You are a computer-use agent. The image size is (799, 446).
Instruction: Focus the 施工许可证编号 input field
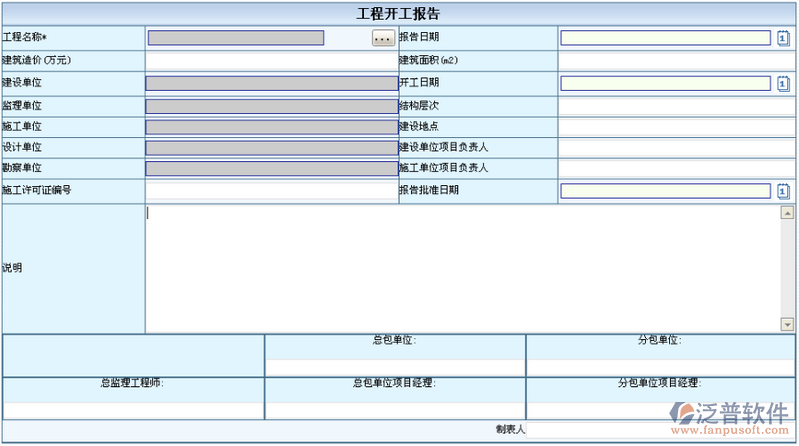(x=272, y=191)
